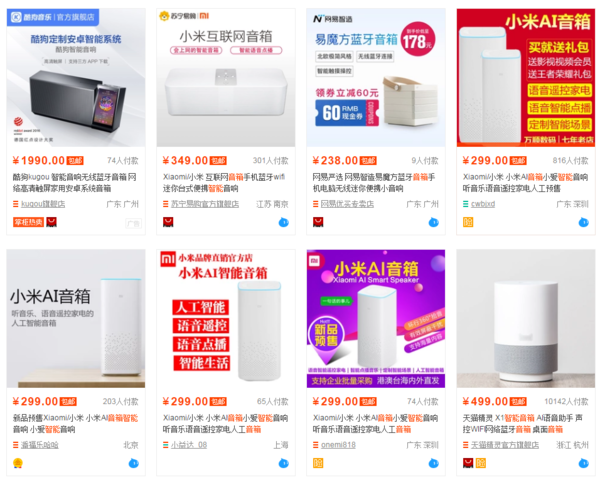Click 险 insurance icon under onemi818 shop
The height and width of the screenshot is (480, 600).
point(318,463)
